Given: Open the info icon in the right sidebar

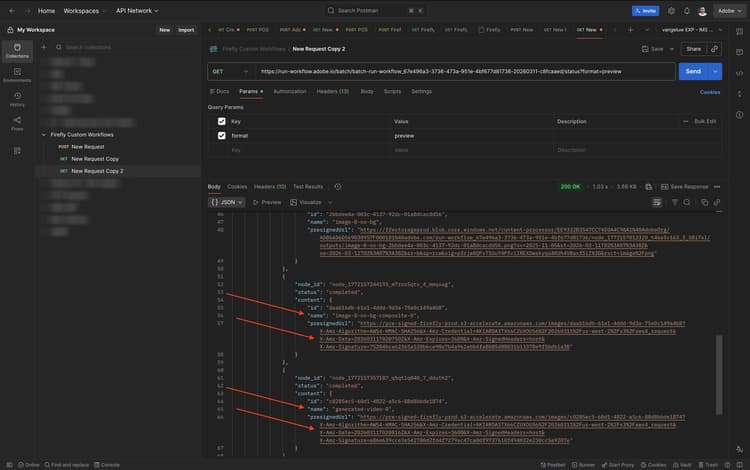Looking at the screenshot, I should 739,115.
